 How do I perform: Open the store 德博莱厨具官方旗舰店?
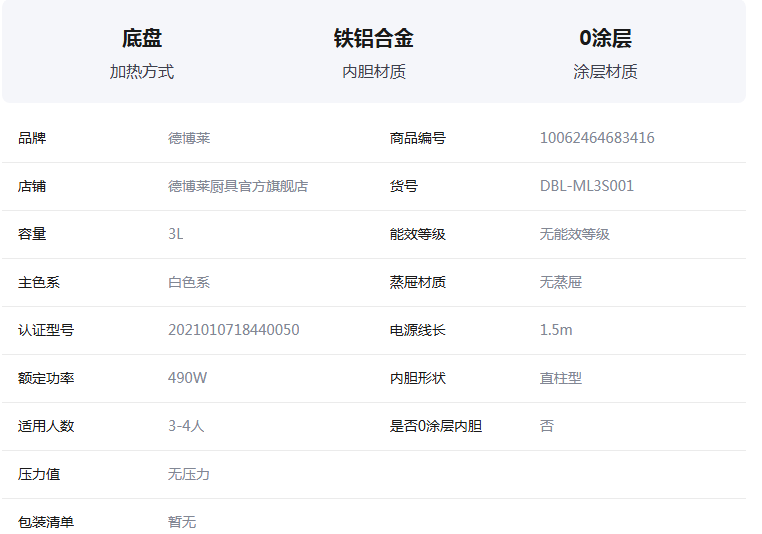(238, 186)
